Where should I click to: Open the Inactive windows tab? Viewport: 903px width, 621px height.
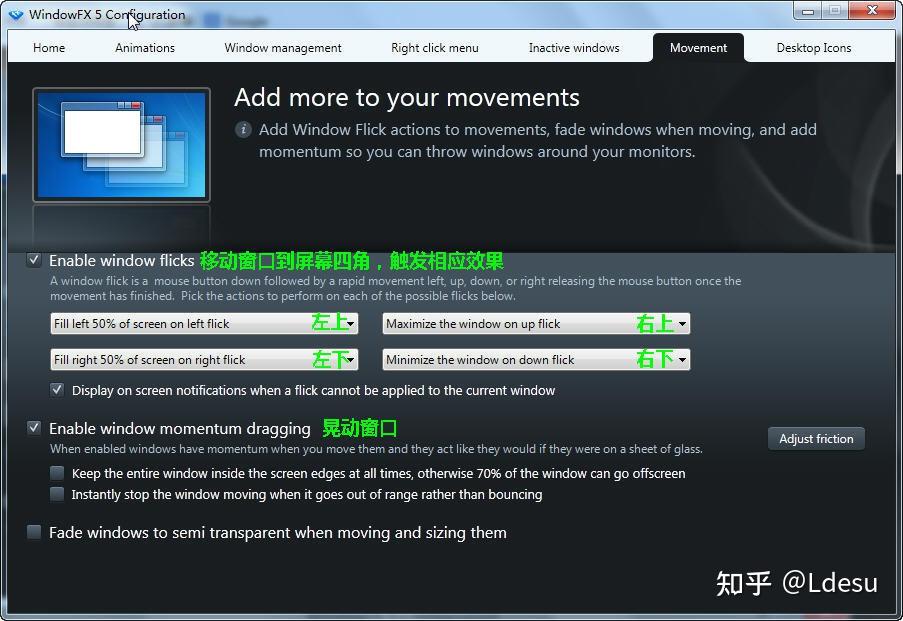pos(573,47)
